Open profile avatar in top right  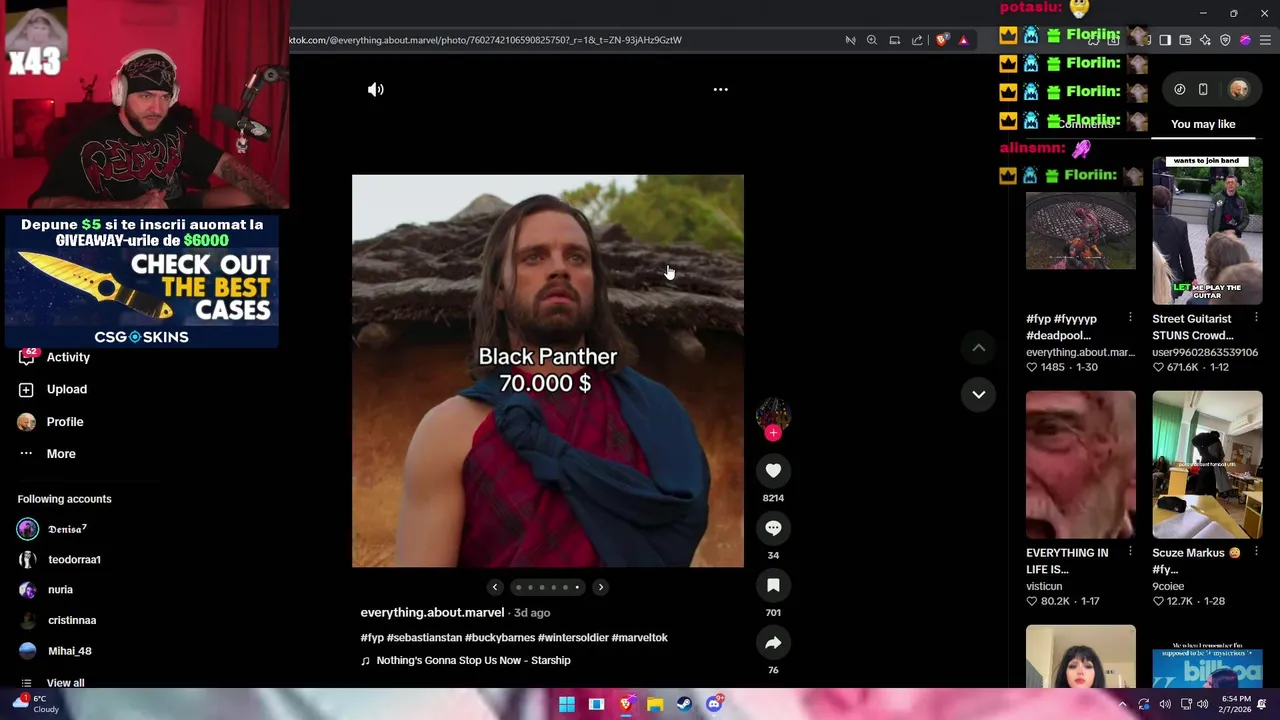point(1239,90)
